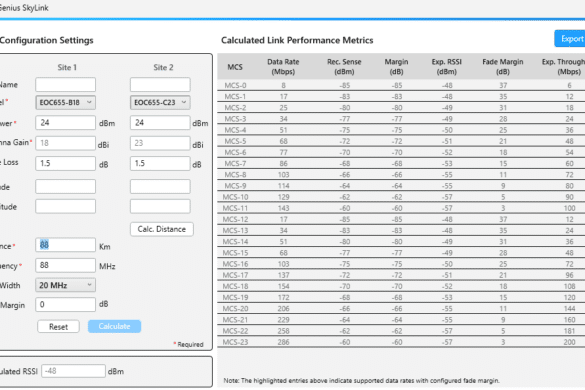Screen dimensions: 585x390
Task: Click the Data Rate (Mbps) column header
Action: point(283,67)
